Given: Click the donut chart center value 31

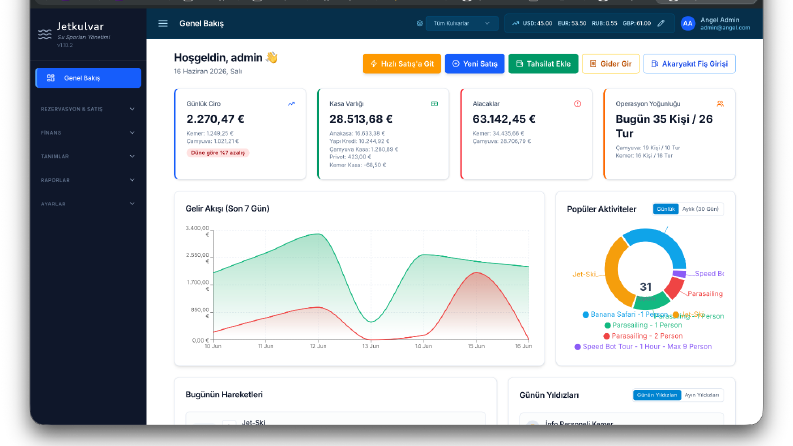Looking at the screenshot, I should click(646, 287).
